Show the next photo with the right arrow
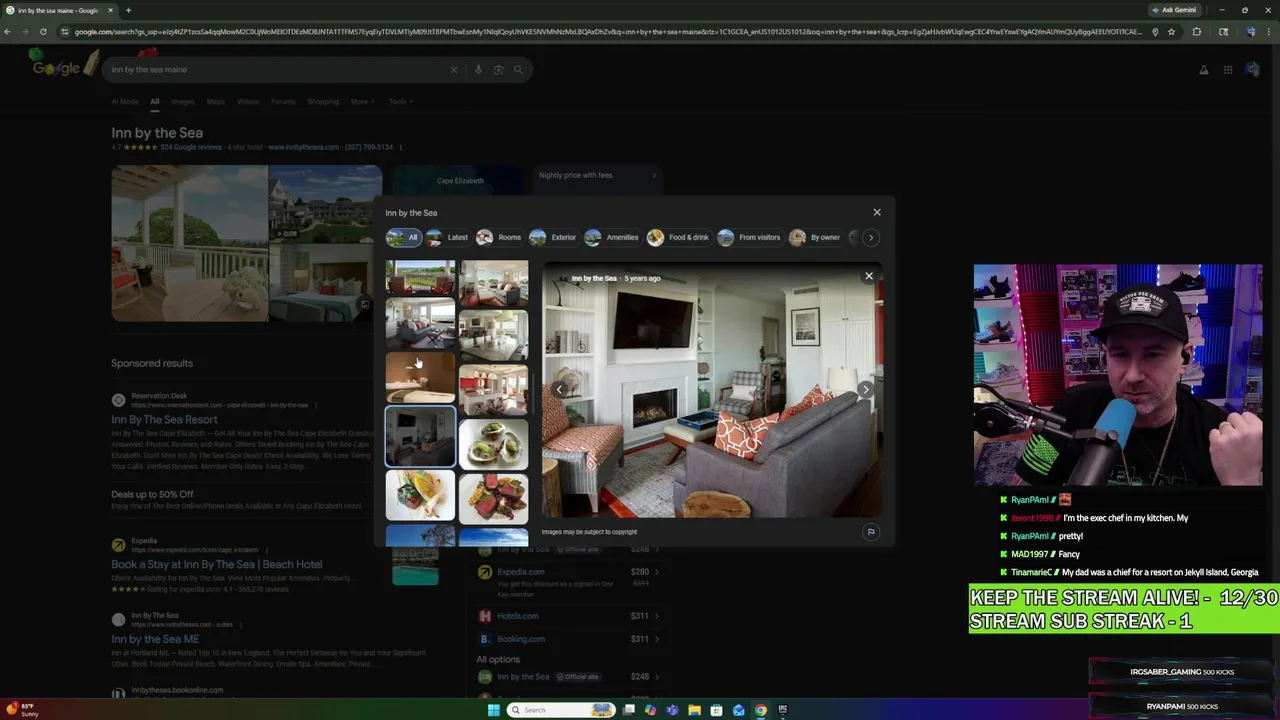The image size is (1280, 720). (866, 389)
